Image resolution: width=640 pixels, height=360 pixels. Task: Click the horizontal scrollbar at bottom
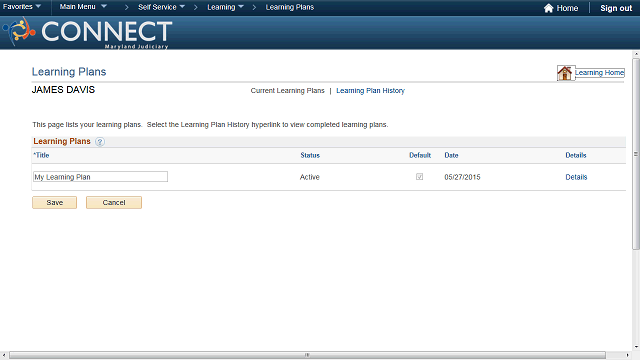(307, 355)
